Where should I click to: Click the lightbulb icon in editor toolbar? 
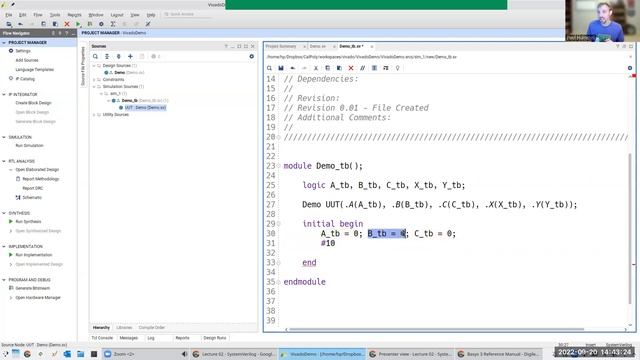click(x=398, y=68)
